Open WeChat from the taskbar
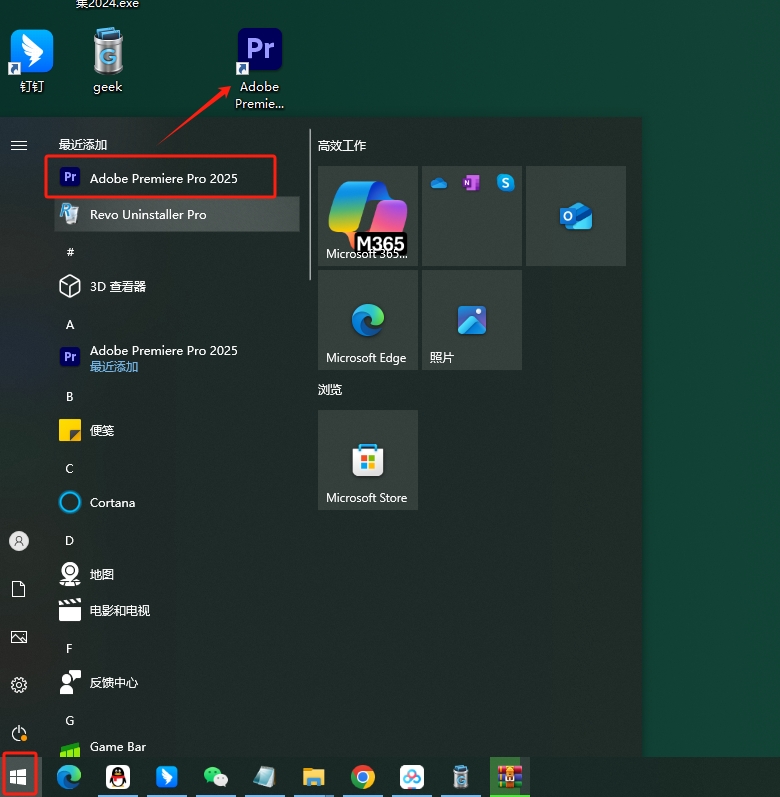The image size is (780, 797). click(x=215, y=777)
